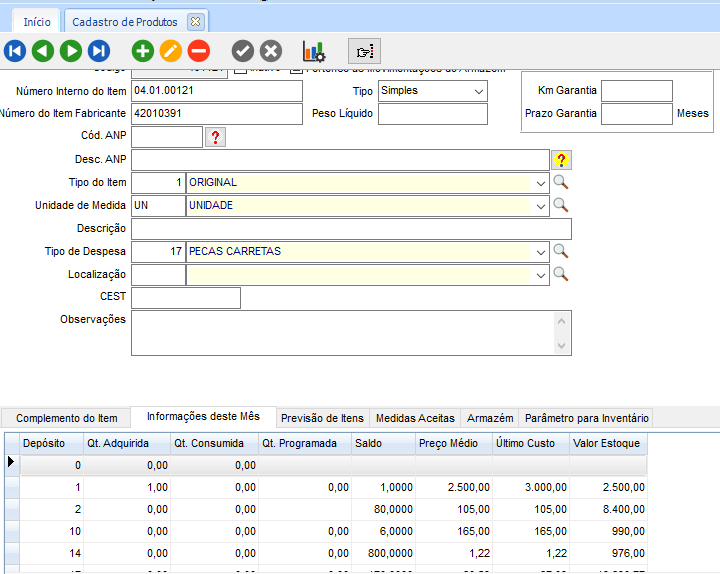Screen dimensions: 720x574
Task: Open the Armazém tab
Action: coord(490,418)
